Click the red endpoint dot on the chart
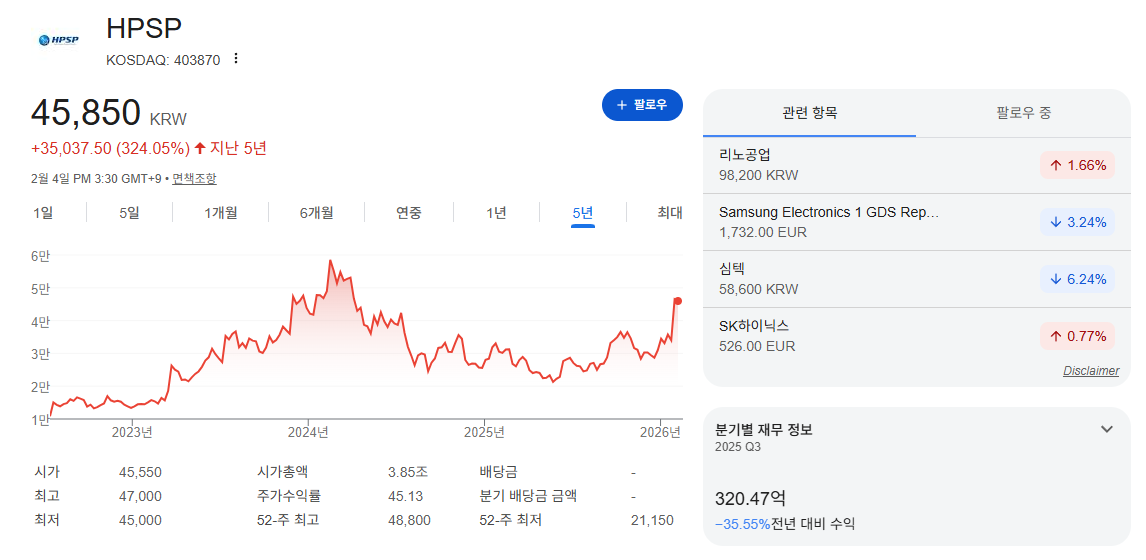The image size is (1146, 560). click(678, 301)
